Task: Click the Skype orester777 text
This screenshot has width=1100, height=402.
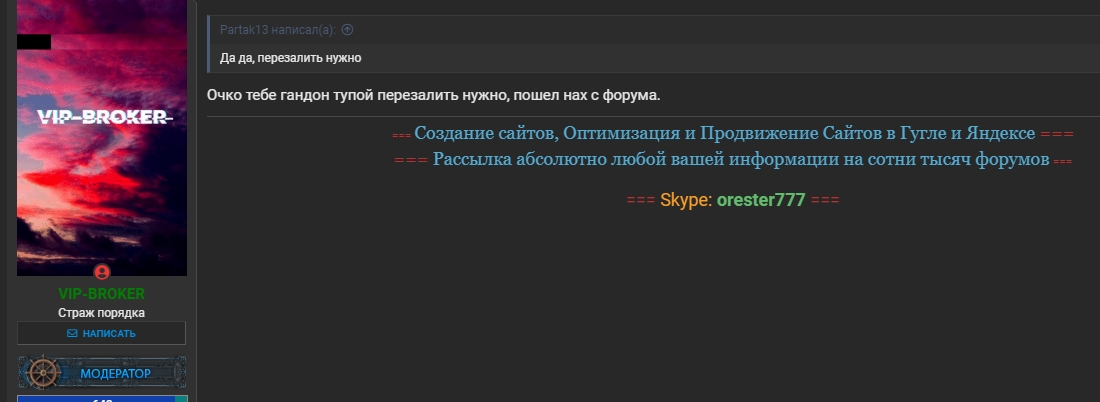Action: pyautogui.click(x=732, y=199)
